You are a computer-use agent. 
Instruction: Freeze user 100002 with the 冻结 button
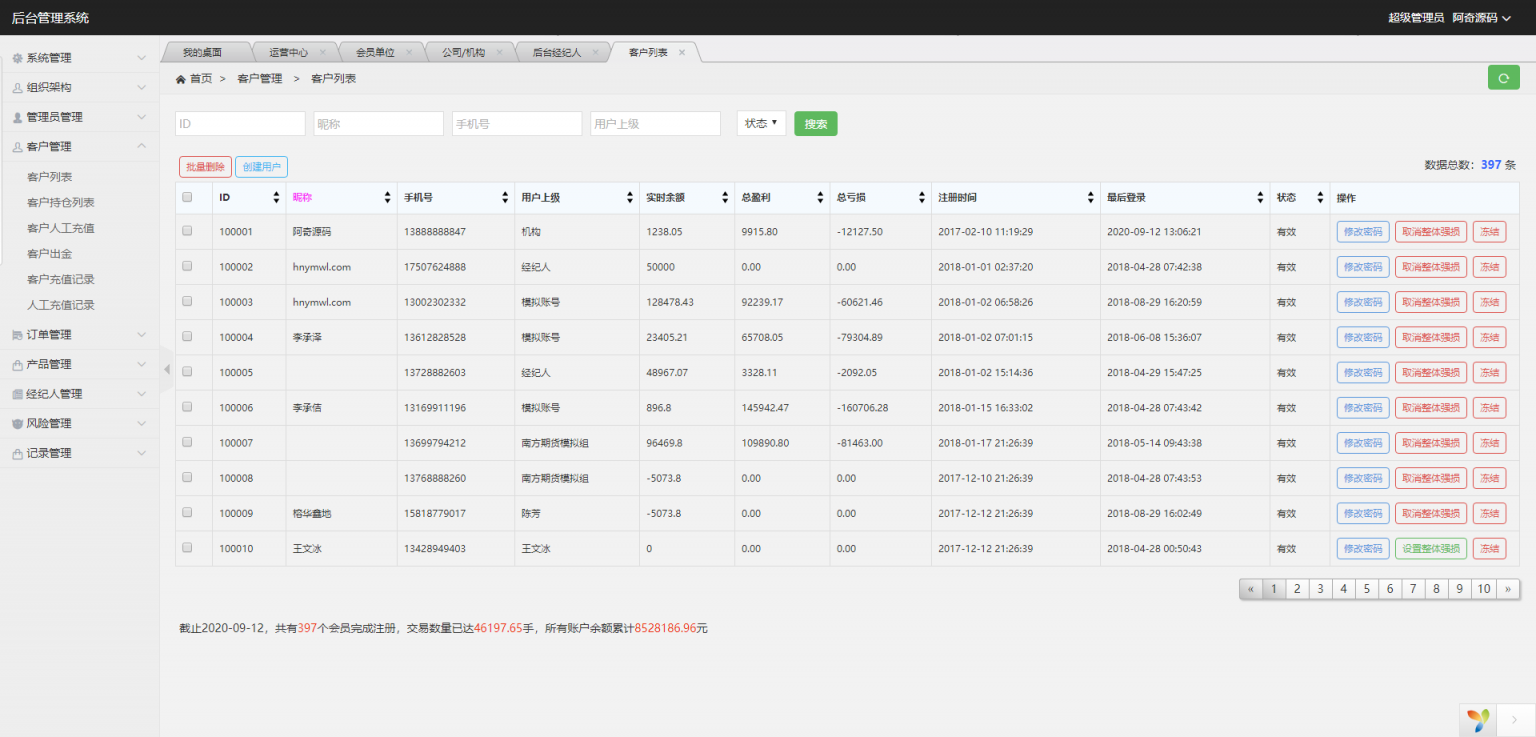tap(1489, 267)
